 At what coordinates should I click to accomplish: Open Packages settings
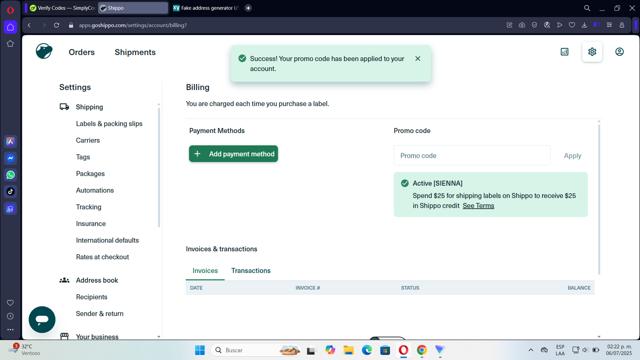(x=90, y=174)
